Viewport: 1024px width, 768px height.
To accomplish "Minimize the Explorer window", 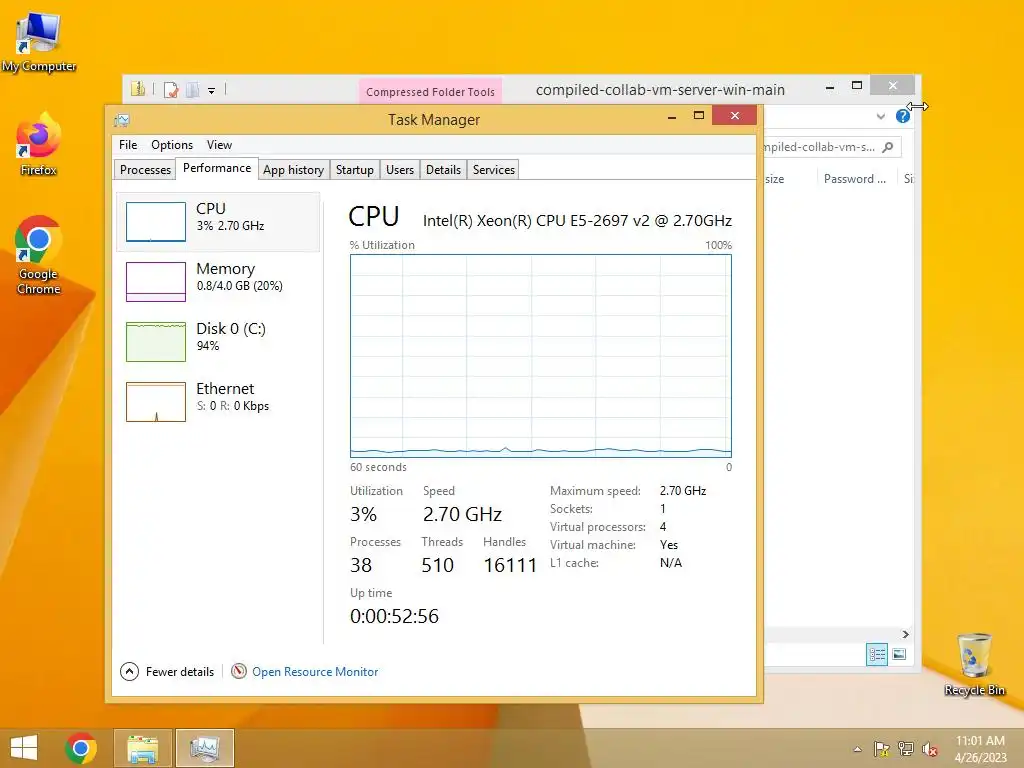I will click(x=830, y=86).
